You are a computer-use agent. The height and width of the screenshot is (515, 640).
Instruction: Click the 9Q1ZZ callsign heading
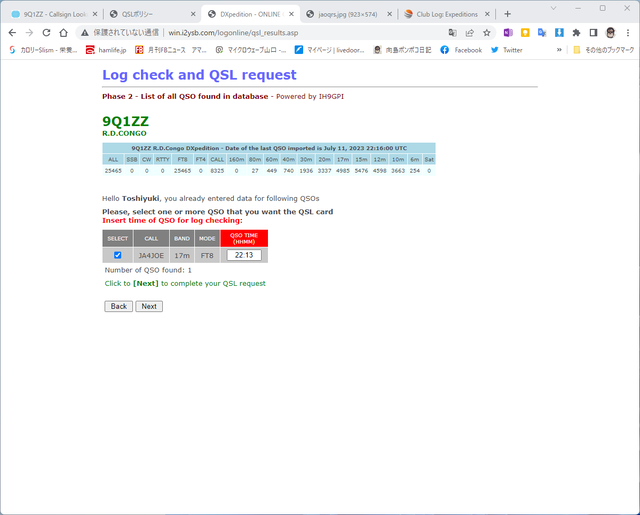click(125, 121)
